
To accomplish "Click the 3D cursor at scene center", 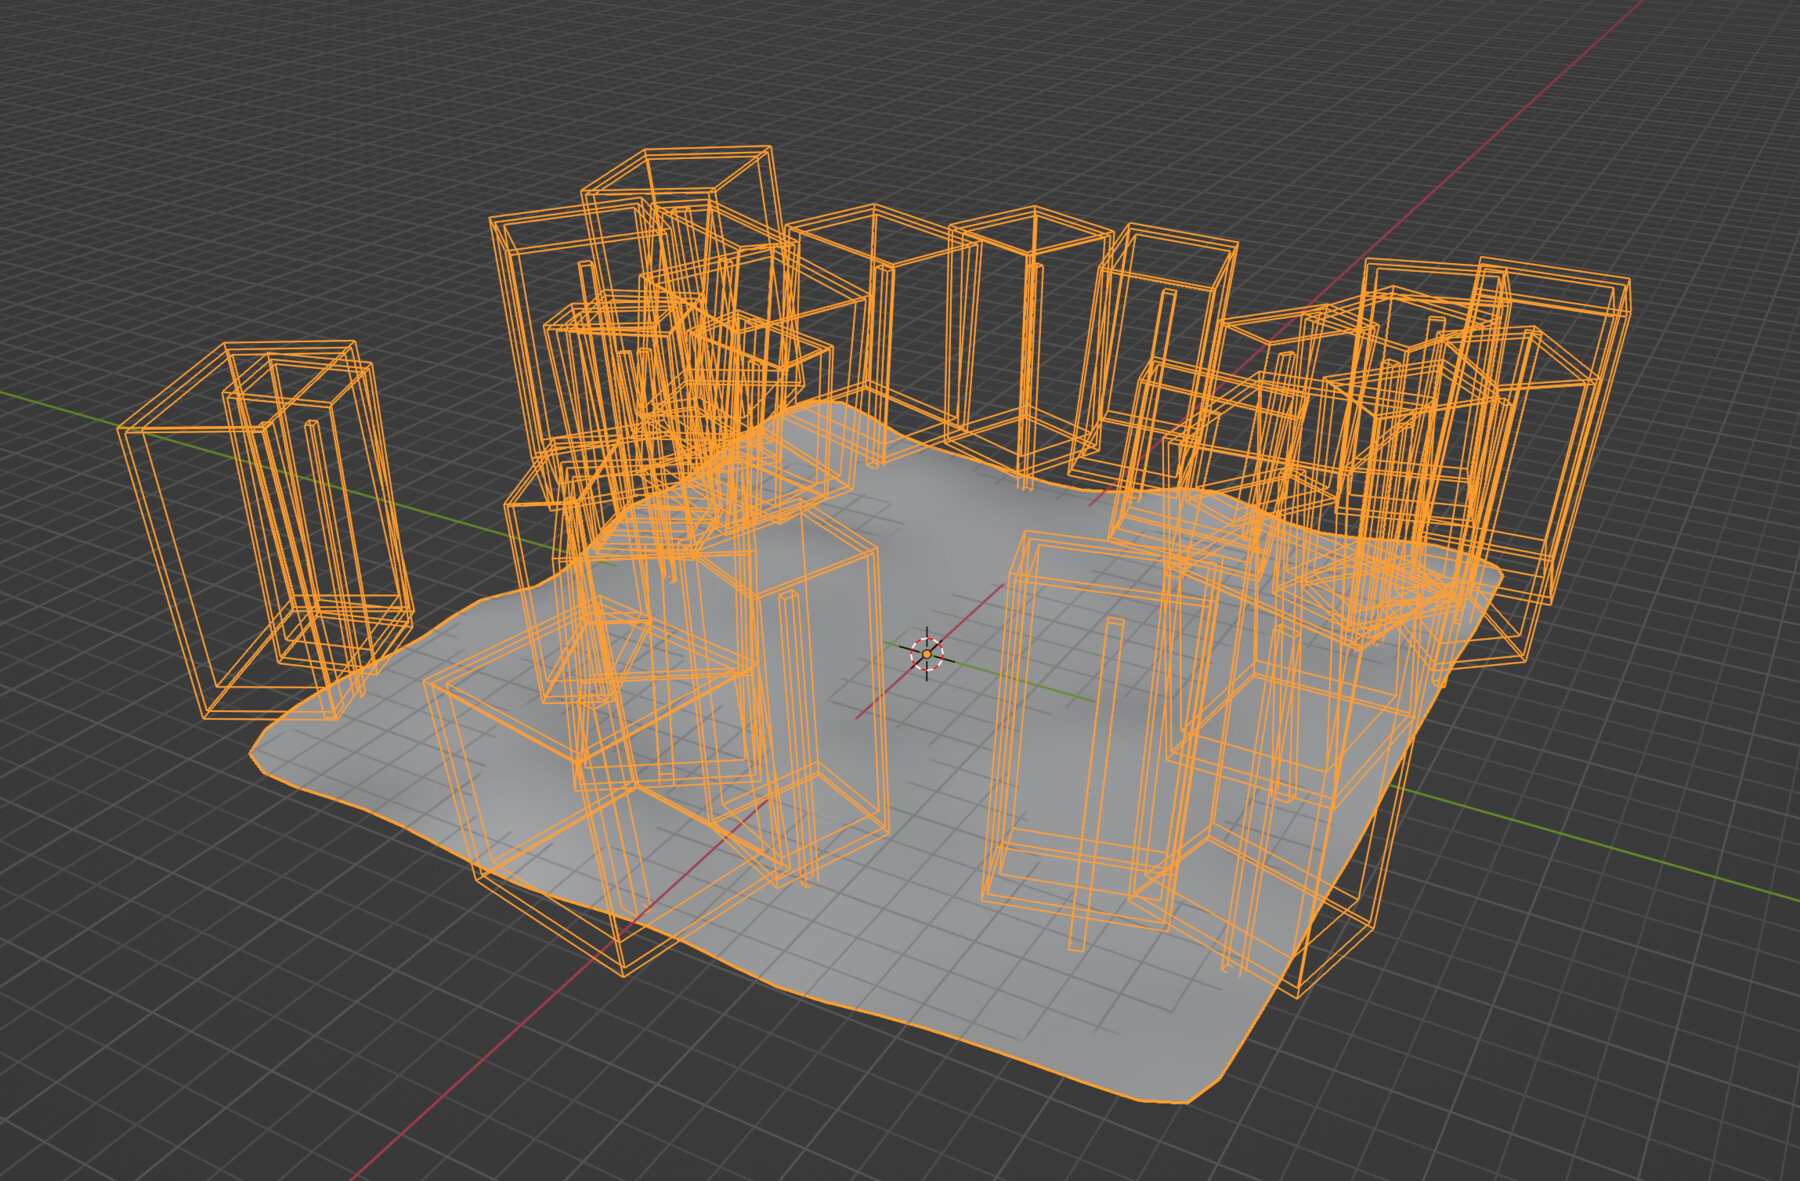I will [x=928, y=652].
